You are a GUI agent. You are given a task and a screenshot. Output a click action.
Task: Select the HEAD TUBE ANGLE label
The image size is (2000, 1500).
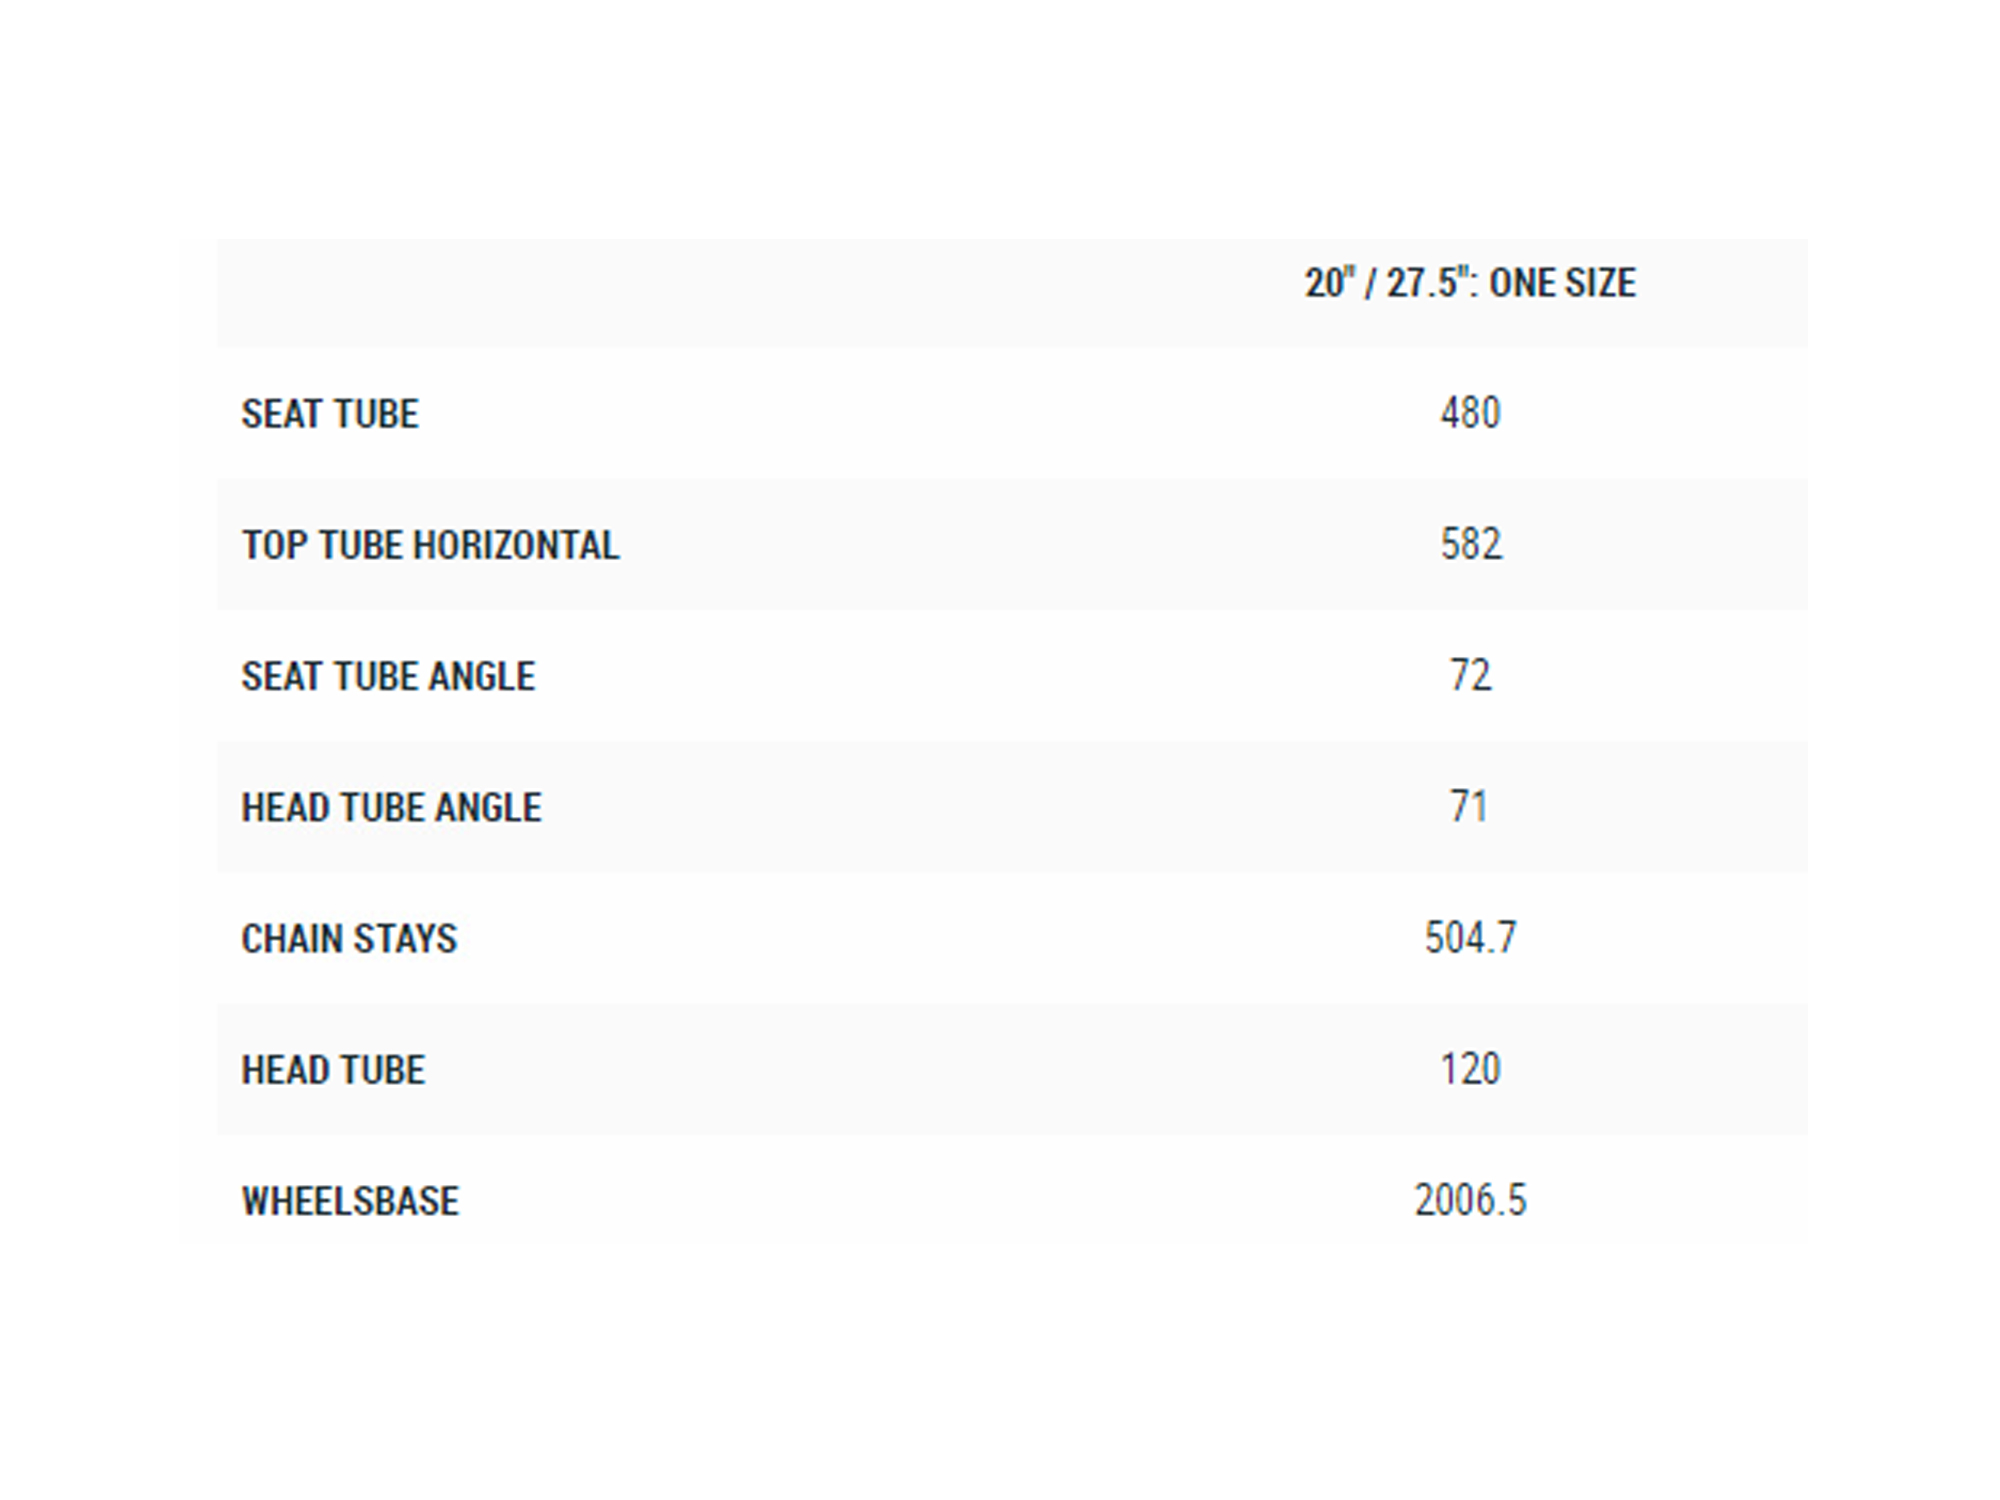coord(391,807)
